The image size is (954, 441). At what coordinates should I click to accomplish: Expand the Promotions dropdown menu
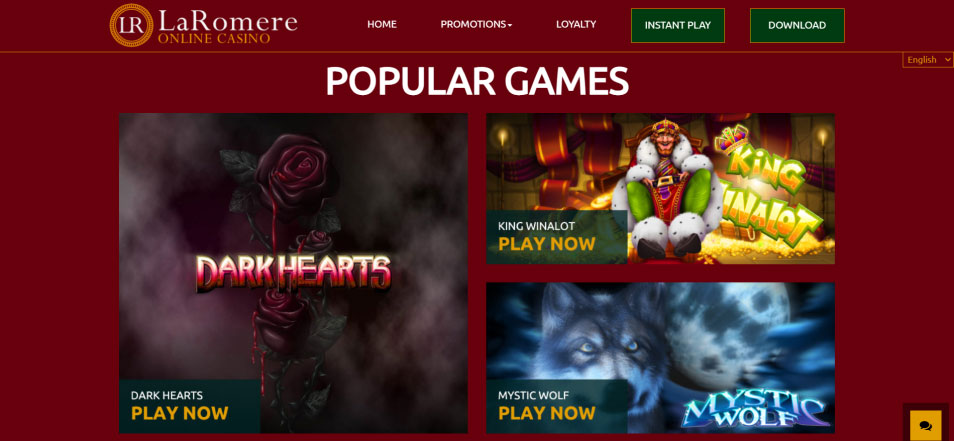point(476,25)
